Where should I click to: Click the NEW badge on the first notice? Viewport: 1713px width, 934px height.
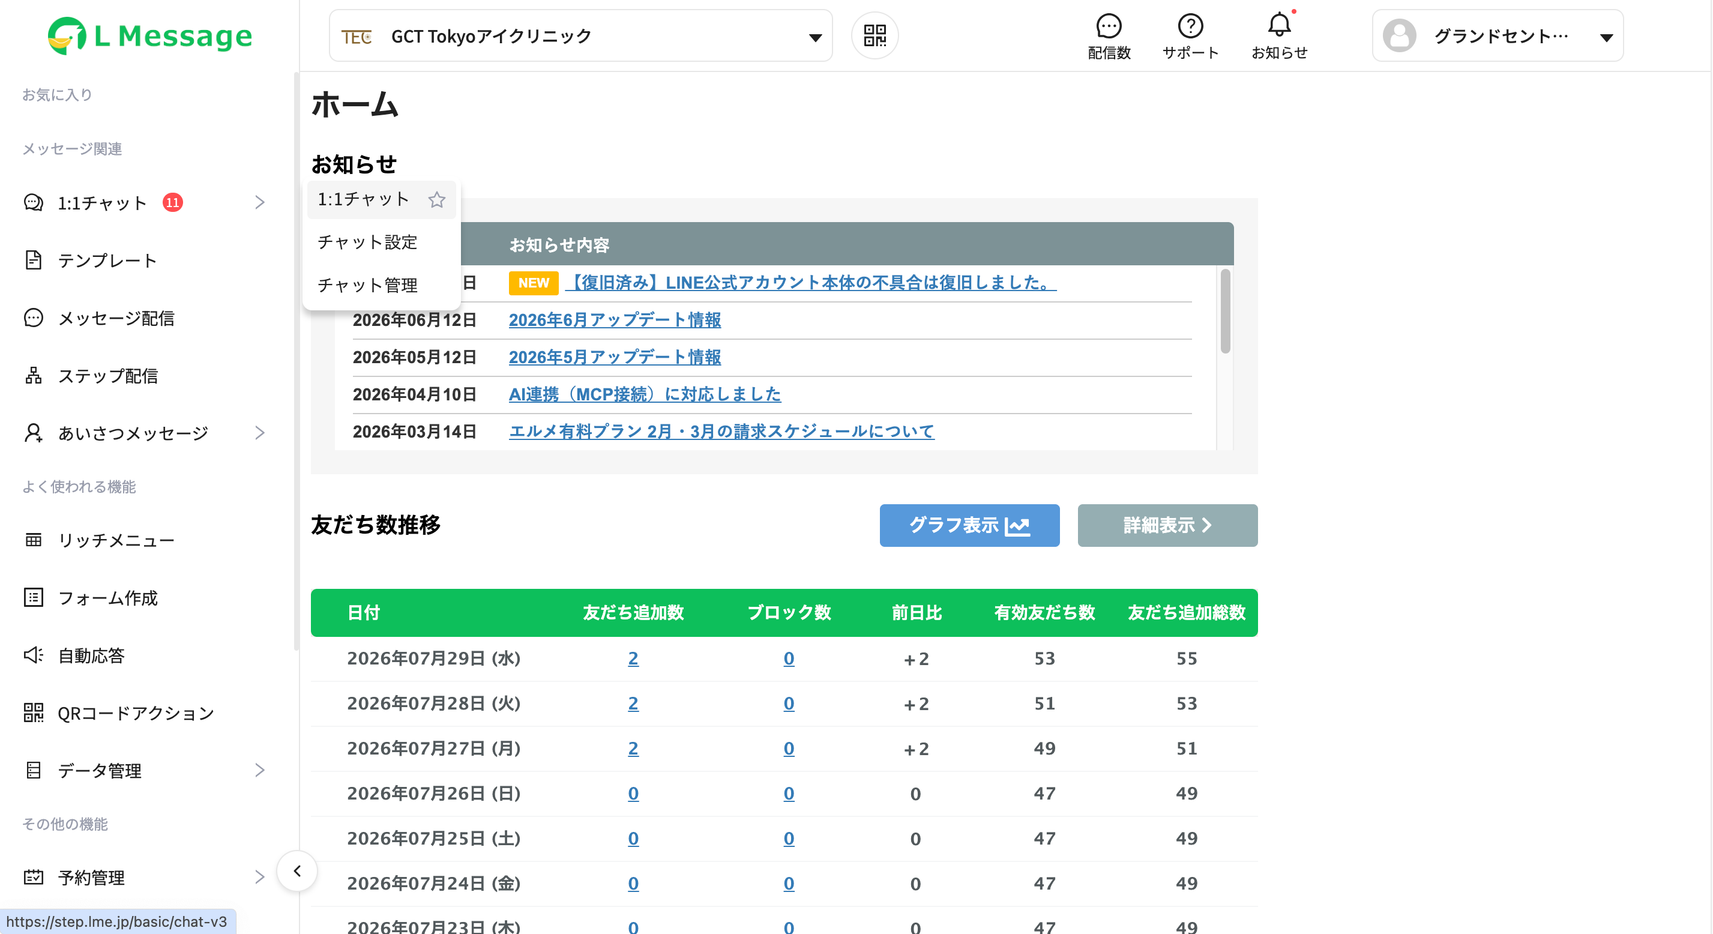534,283
